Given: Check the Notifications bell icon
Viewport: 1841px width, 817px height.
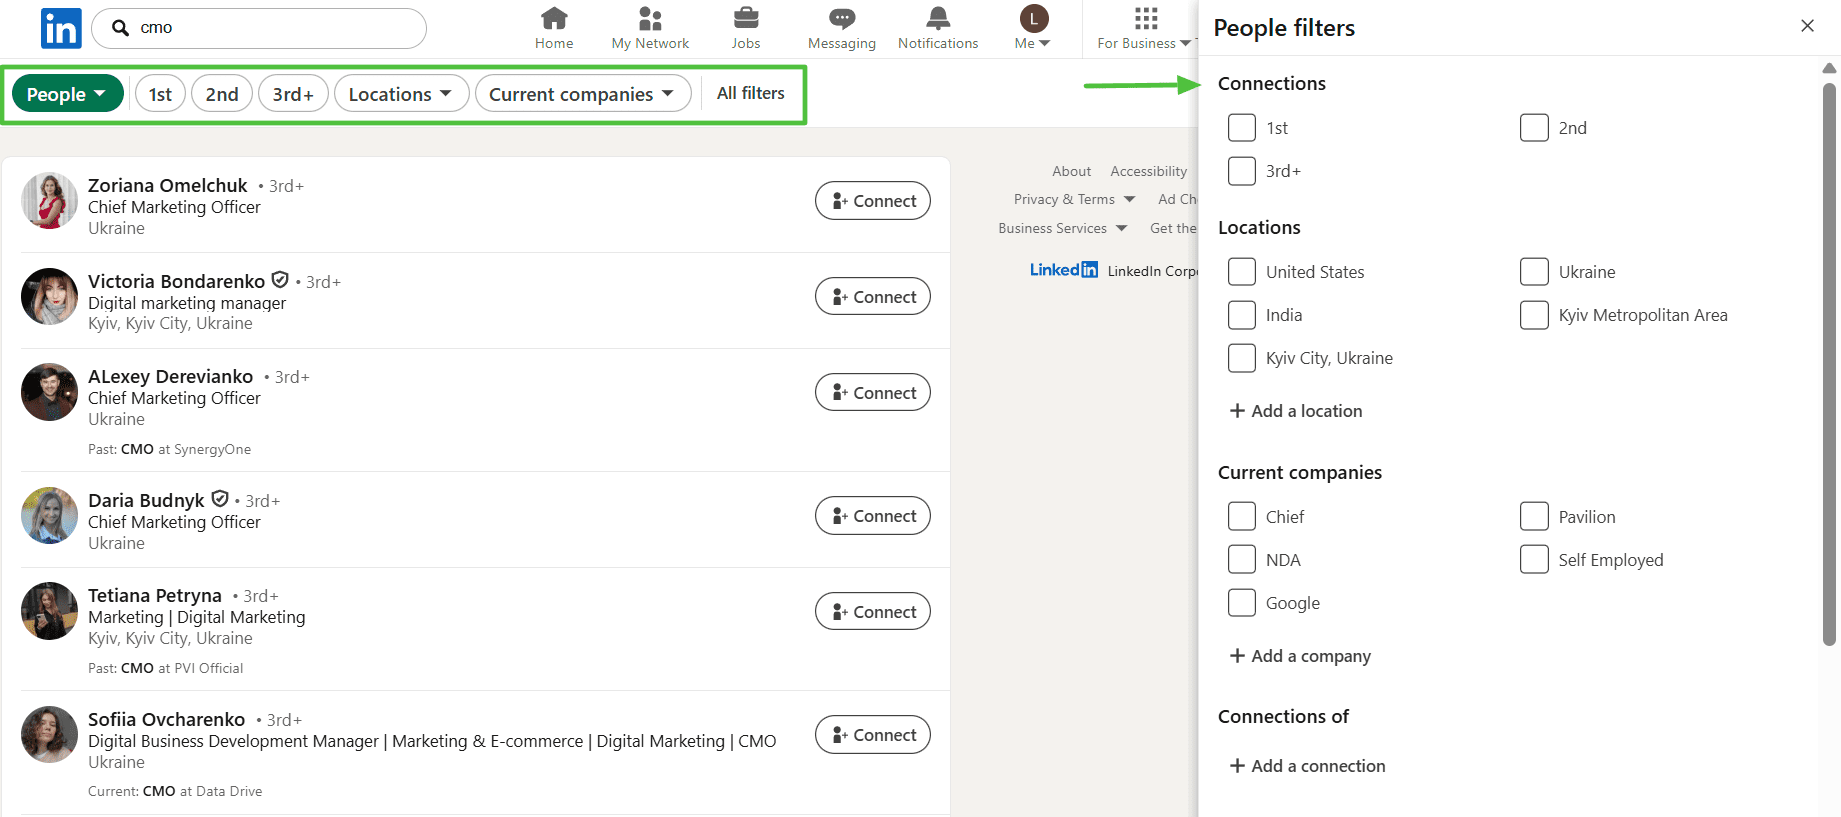Looking at the screenshot, I should tap(937, 18).
